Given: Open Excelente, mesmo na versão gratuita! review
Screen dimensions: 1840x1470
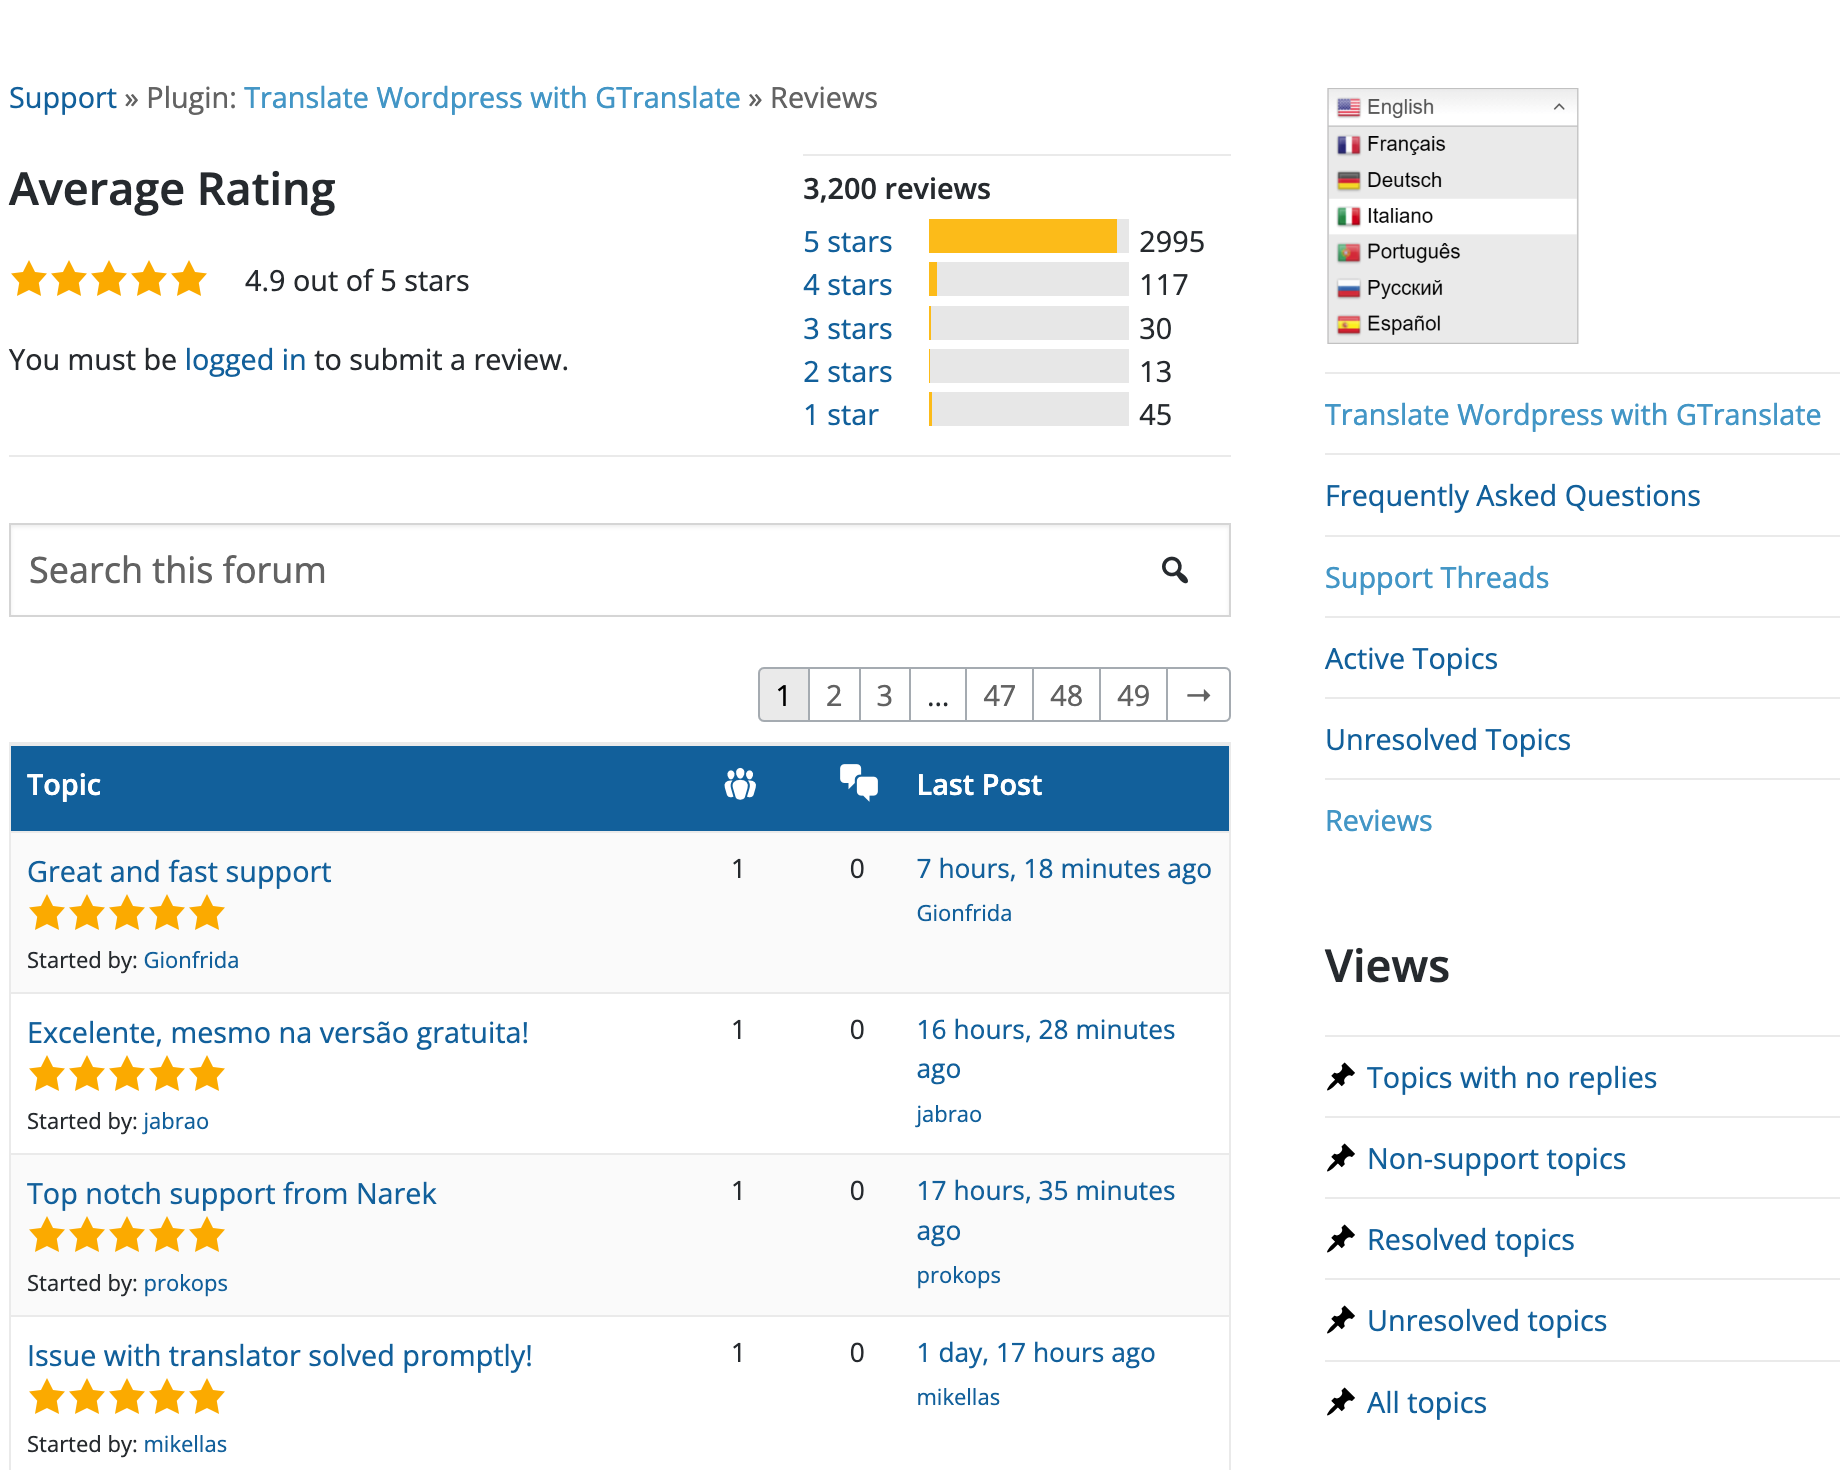Looking at the screenshot, I should pyautogui.click(x=278, y=1033).
